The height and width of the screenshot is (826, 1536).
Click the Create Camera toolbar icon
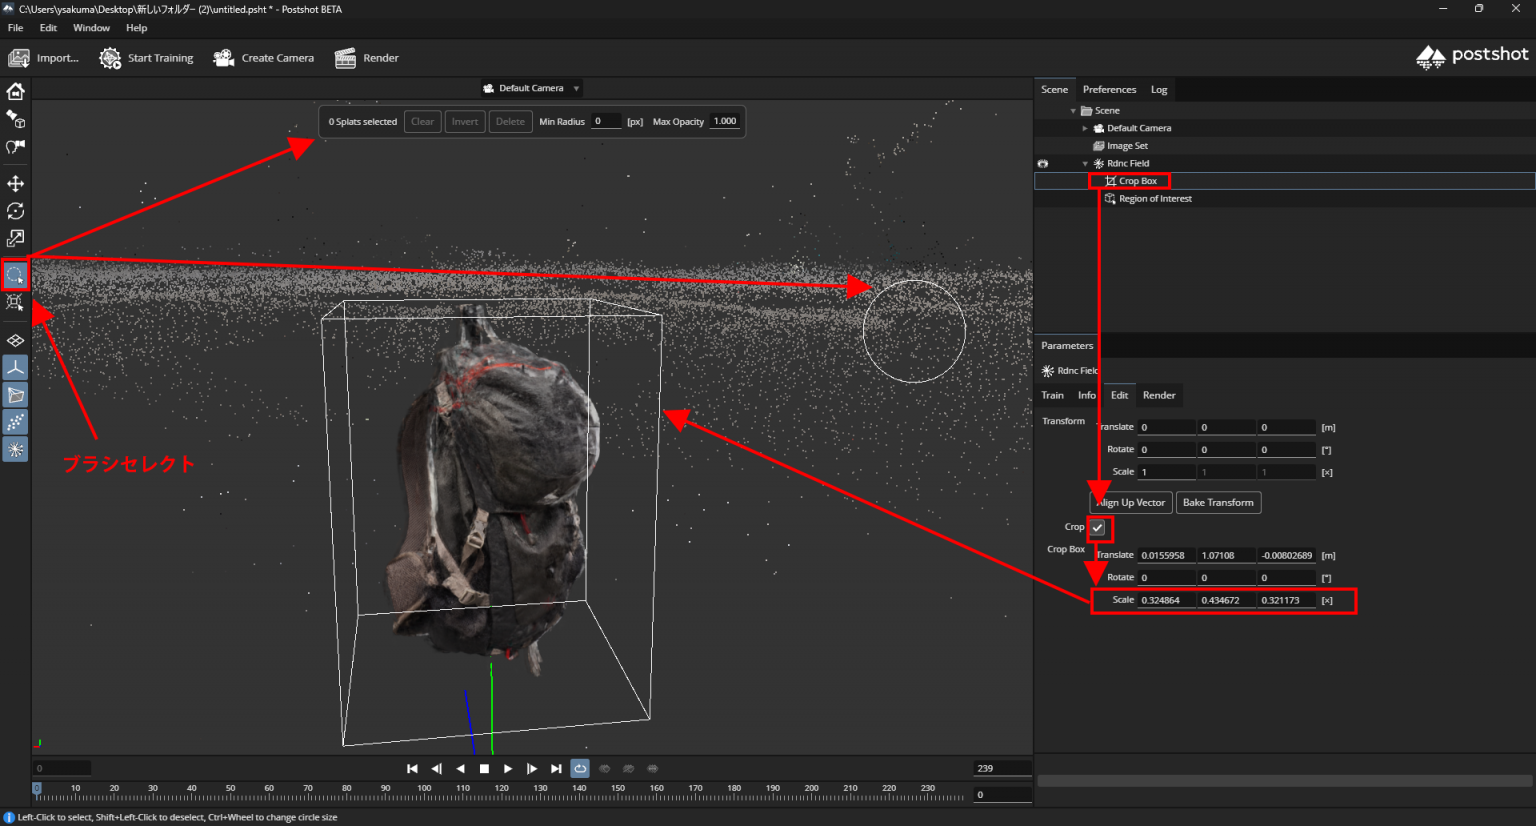click(263, 57)
